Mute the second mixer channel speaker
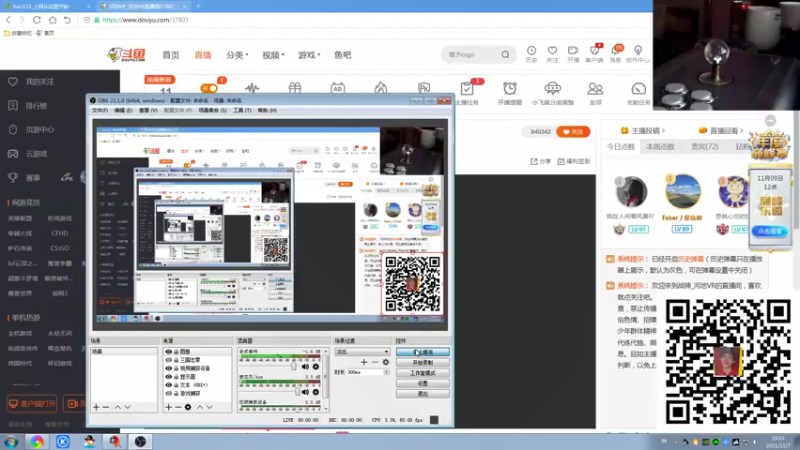800x450 pixels. pyautogui.click(x=305, y=392)
